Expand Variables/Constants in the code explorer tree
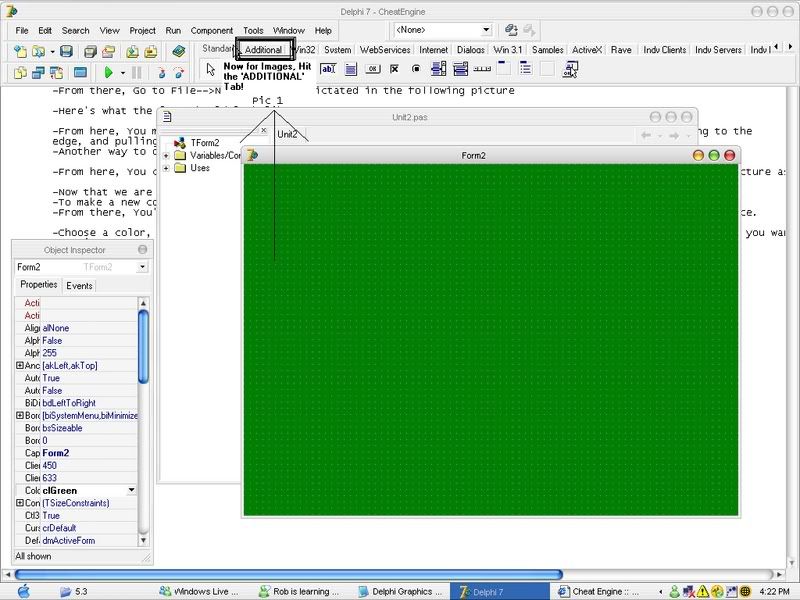Screen dimensions: 800x600 166,156
